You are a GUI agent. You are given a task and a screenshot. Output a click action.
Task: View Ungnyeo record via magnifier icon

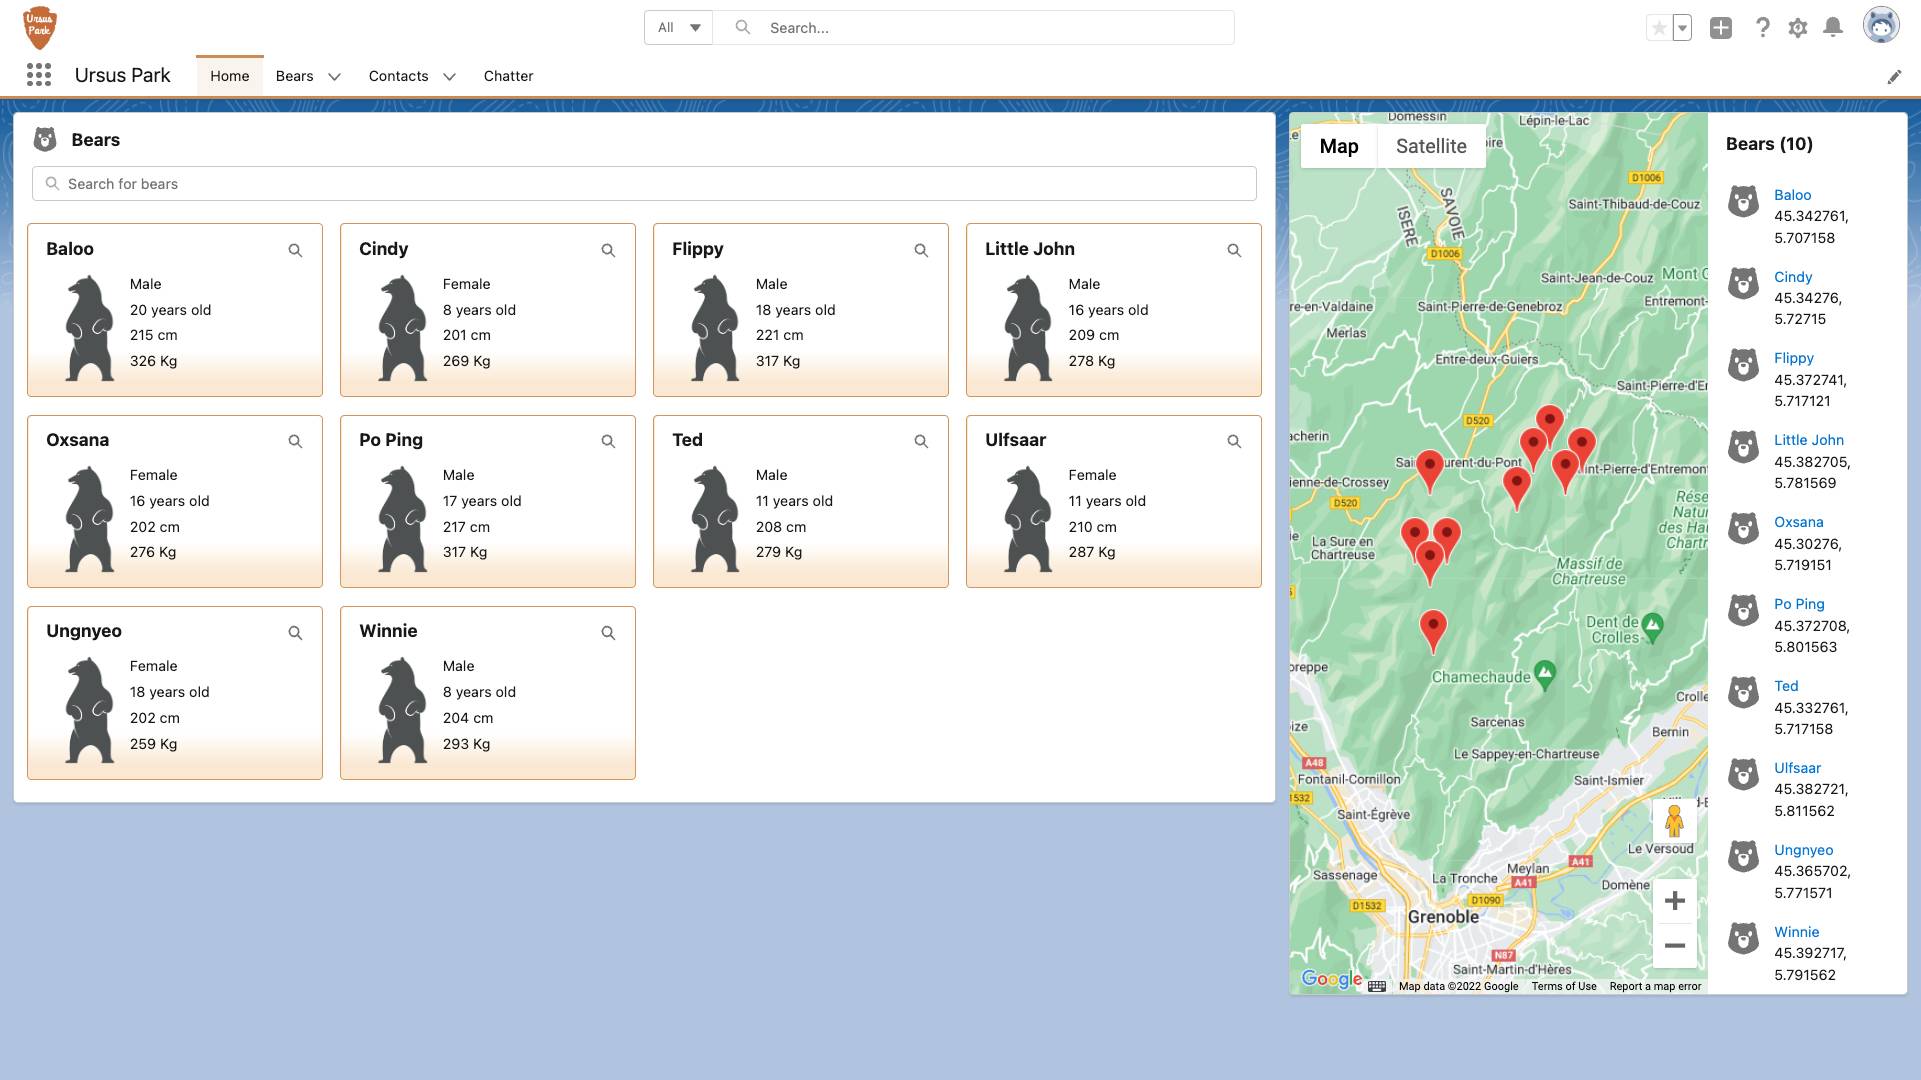295,633
